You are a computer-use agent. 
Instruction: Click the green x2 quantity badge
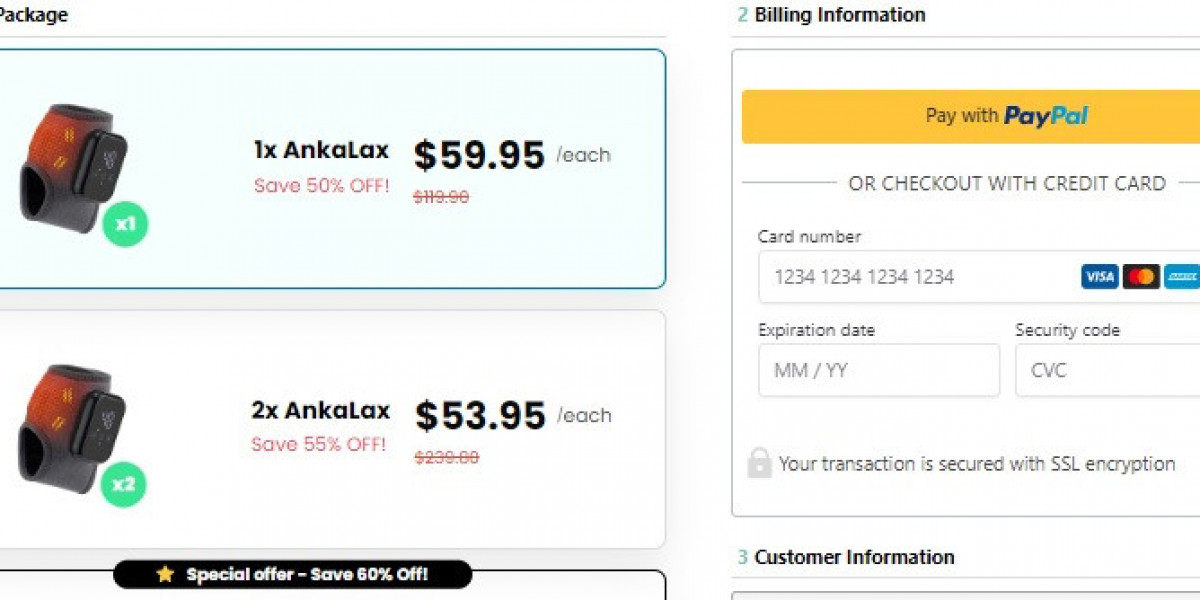123,485
